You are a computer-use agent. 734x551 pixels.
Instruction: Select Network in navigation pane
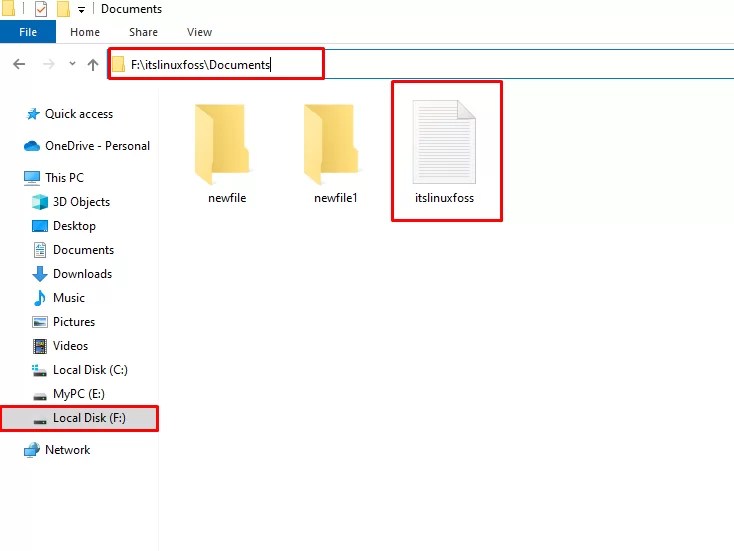pos(67,450)
